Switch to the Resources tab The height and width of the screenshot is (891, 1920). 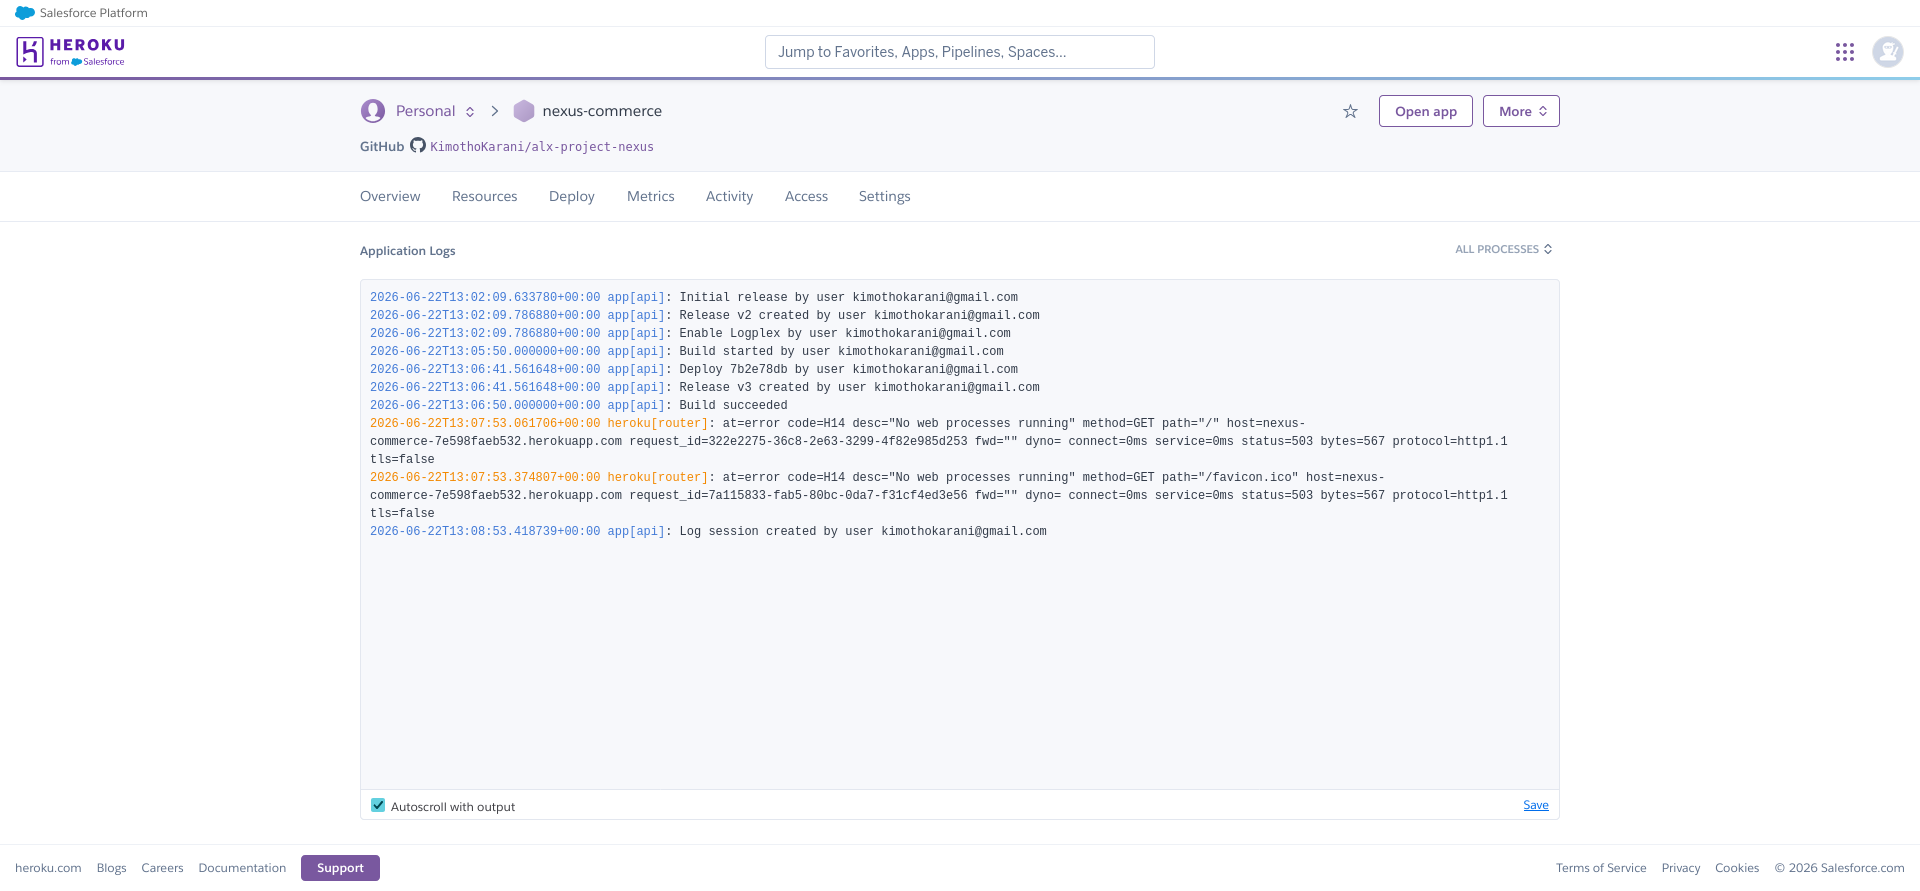click(x=485, y=196)
